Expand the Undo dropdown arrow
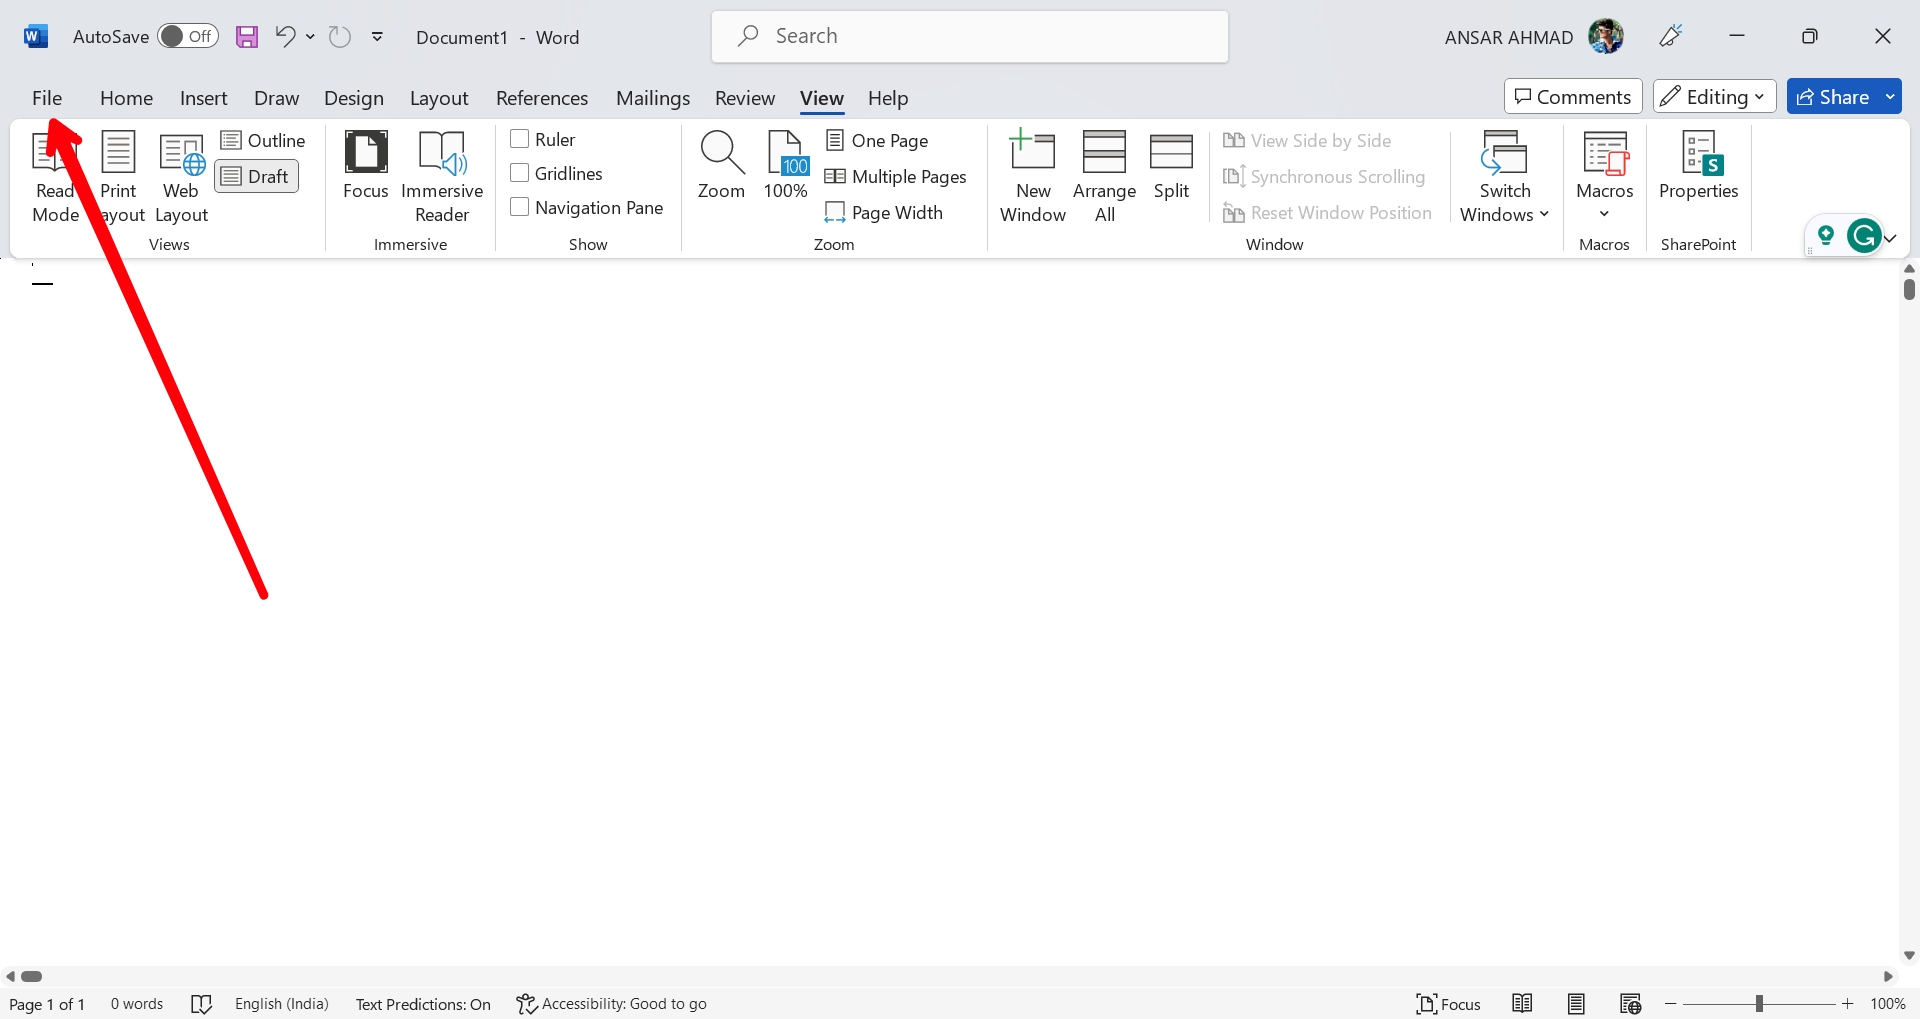Viewport: 1920px width, 1019px height. pos(311,36)
